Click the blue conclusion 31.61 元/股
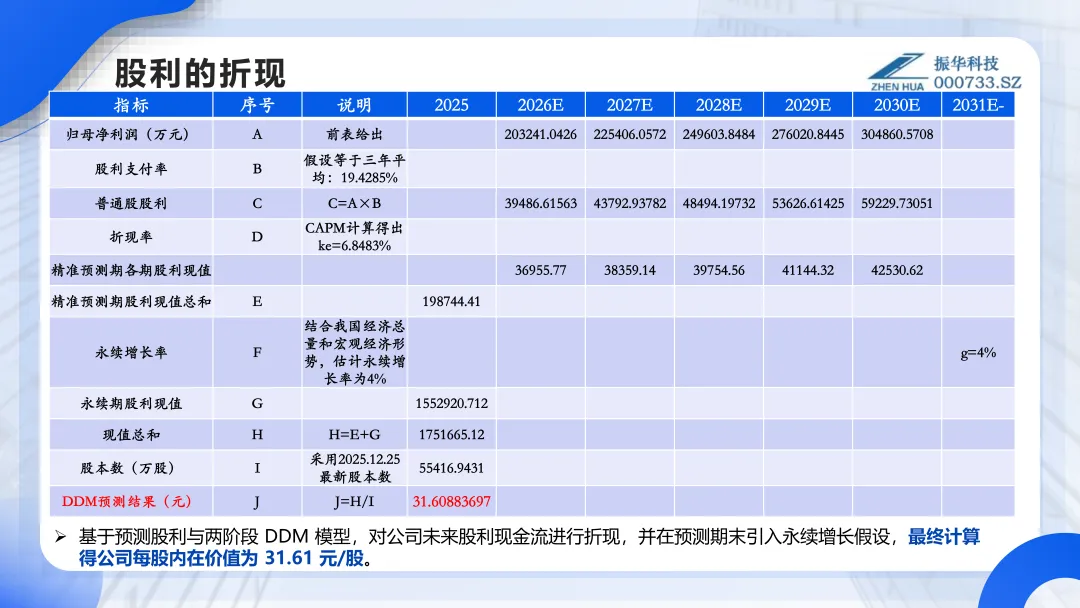 (x=314, y=558)
